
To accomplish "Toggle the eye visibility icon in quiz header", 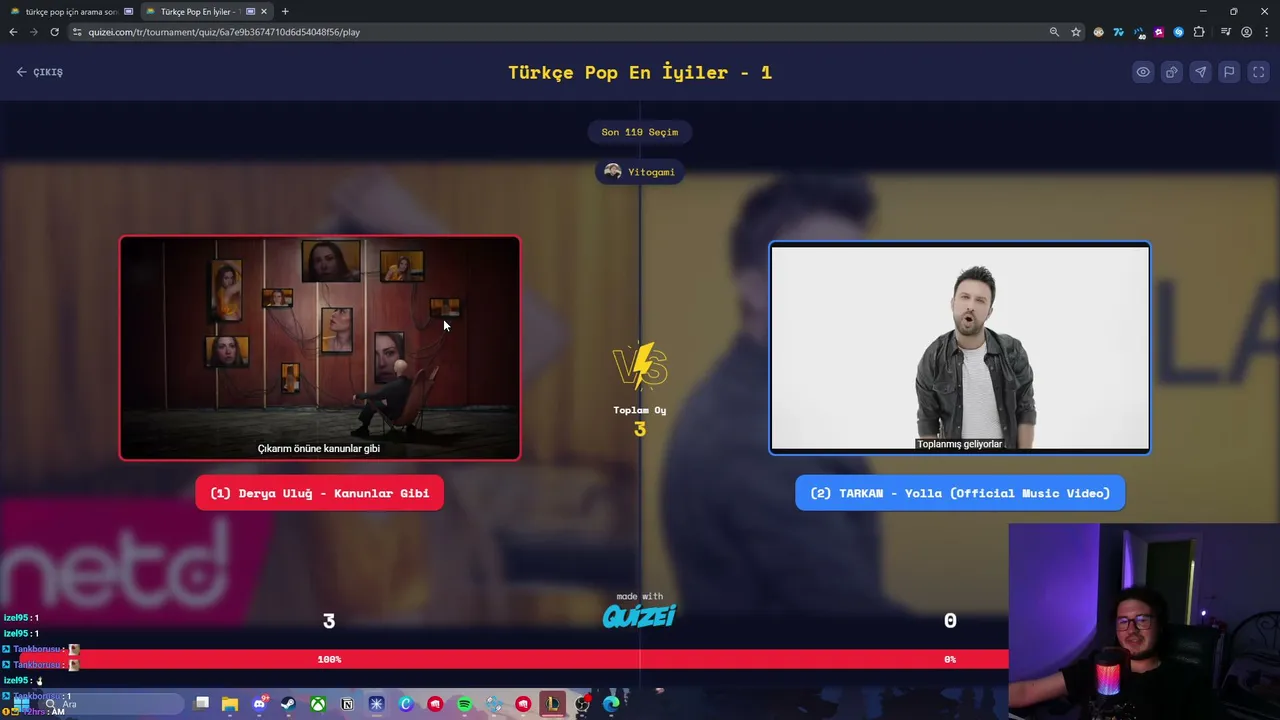I will tap(1143, 72).
